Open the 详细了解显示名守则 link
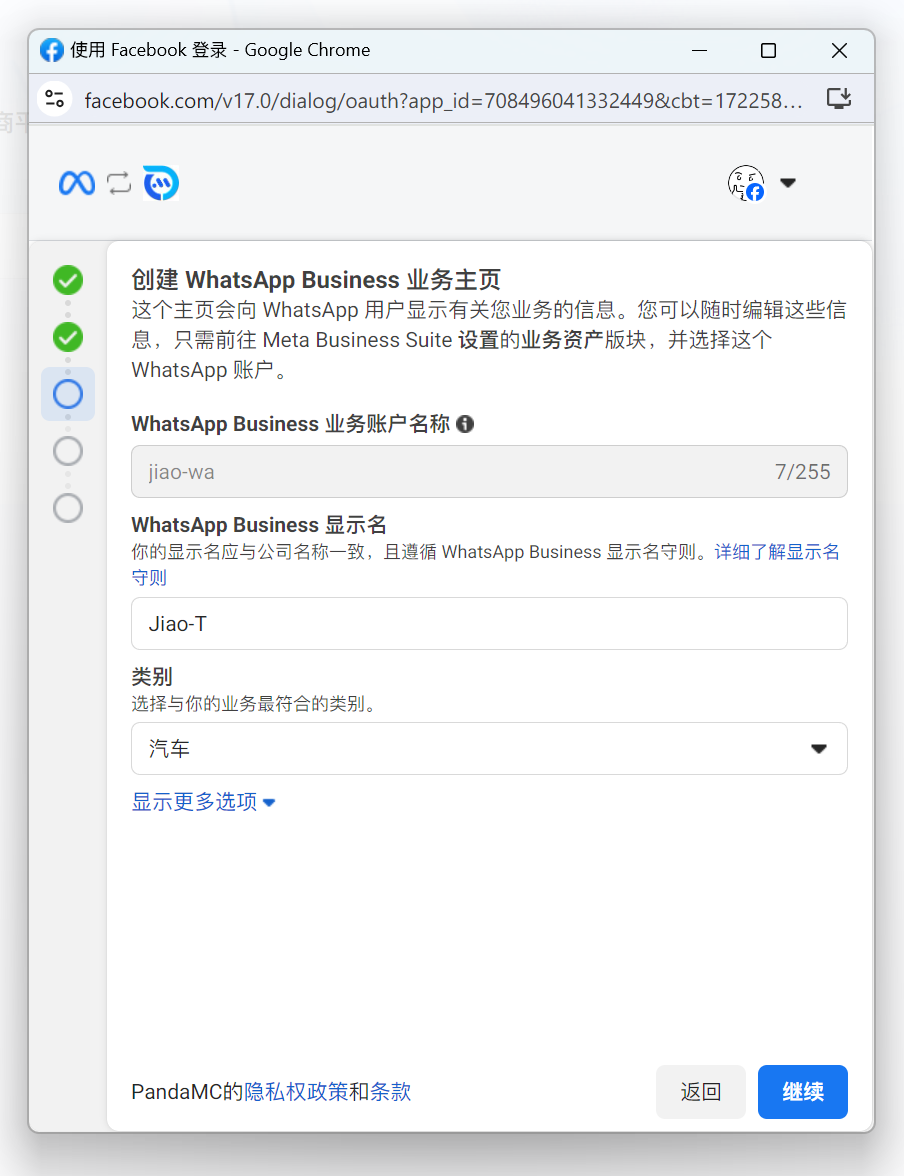The width and height of the screenshot is (904, 1176). point(776,553)
